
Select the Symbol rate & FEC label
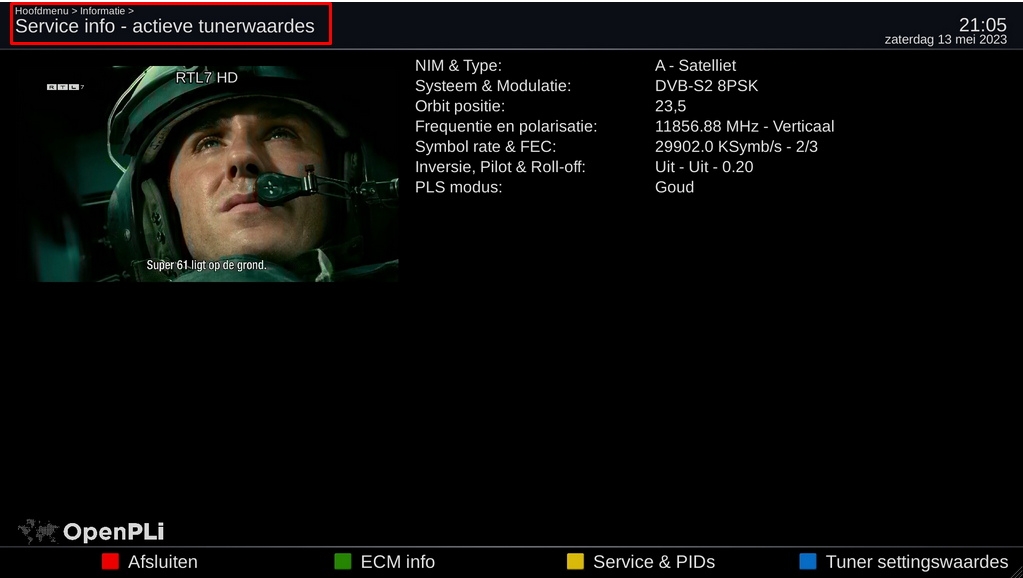[485, 147]
